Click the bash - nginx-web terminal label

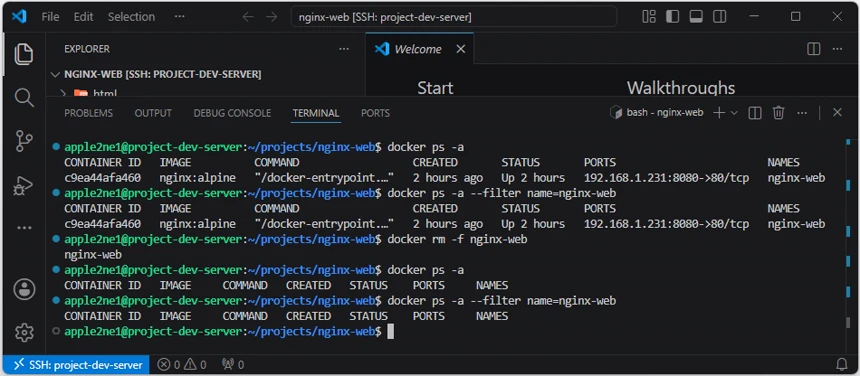click(657, 113)
